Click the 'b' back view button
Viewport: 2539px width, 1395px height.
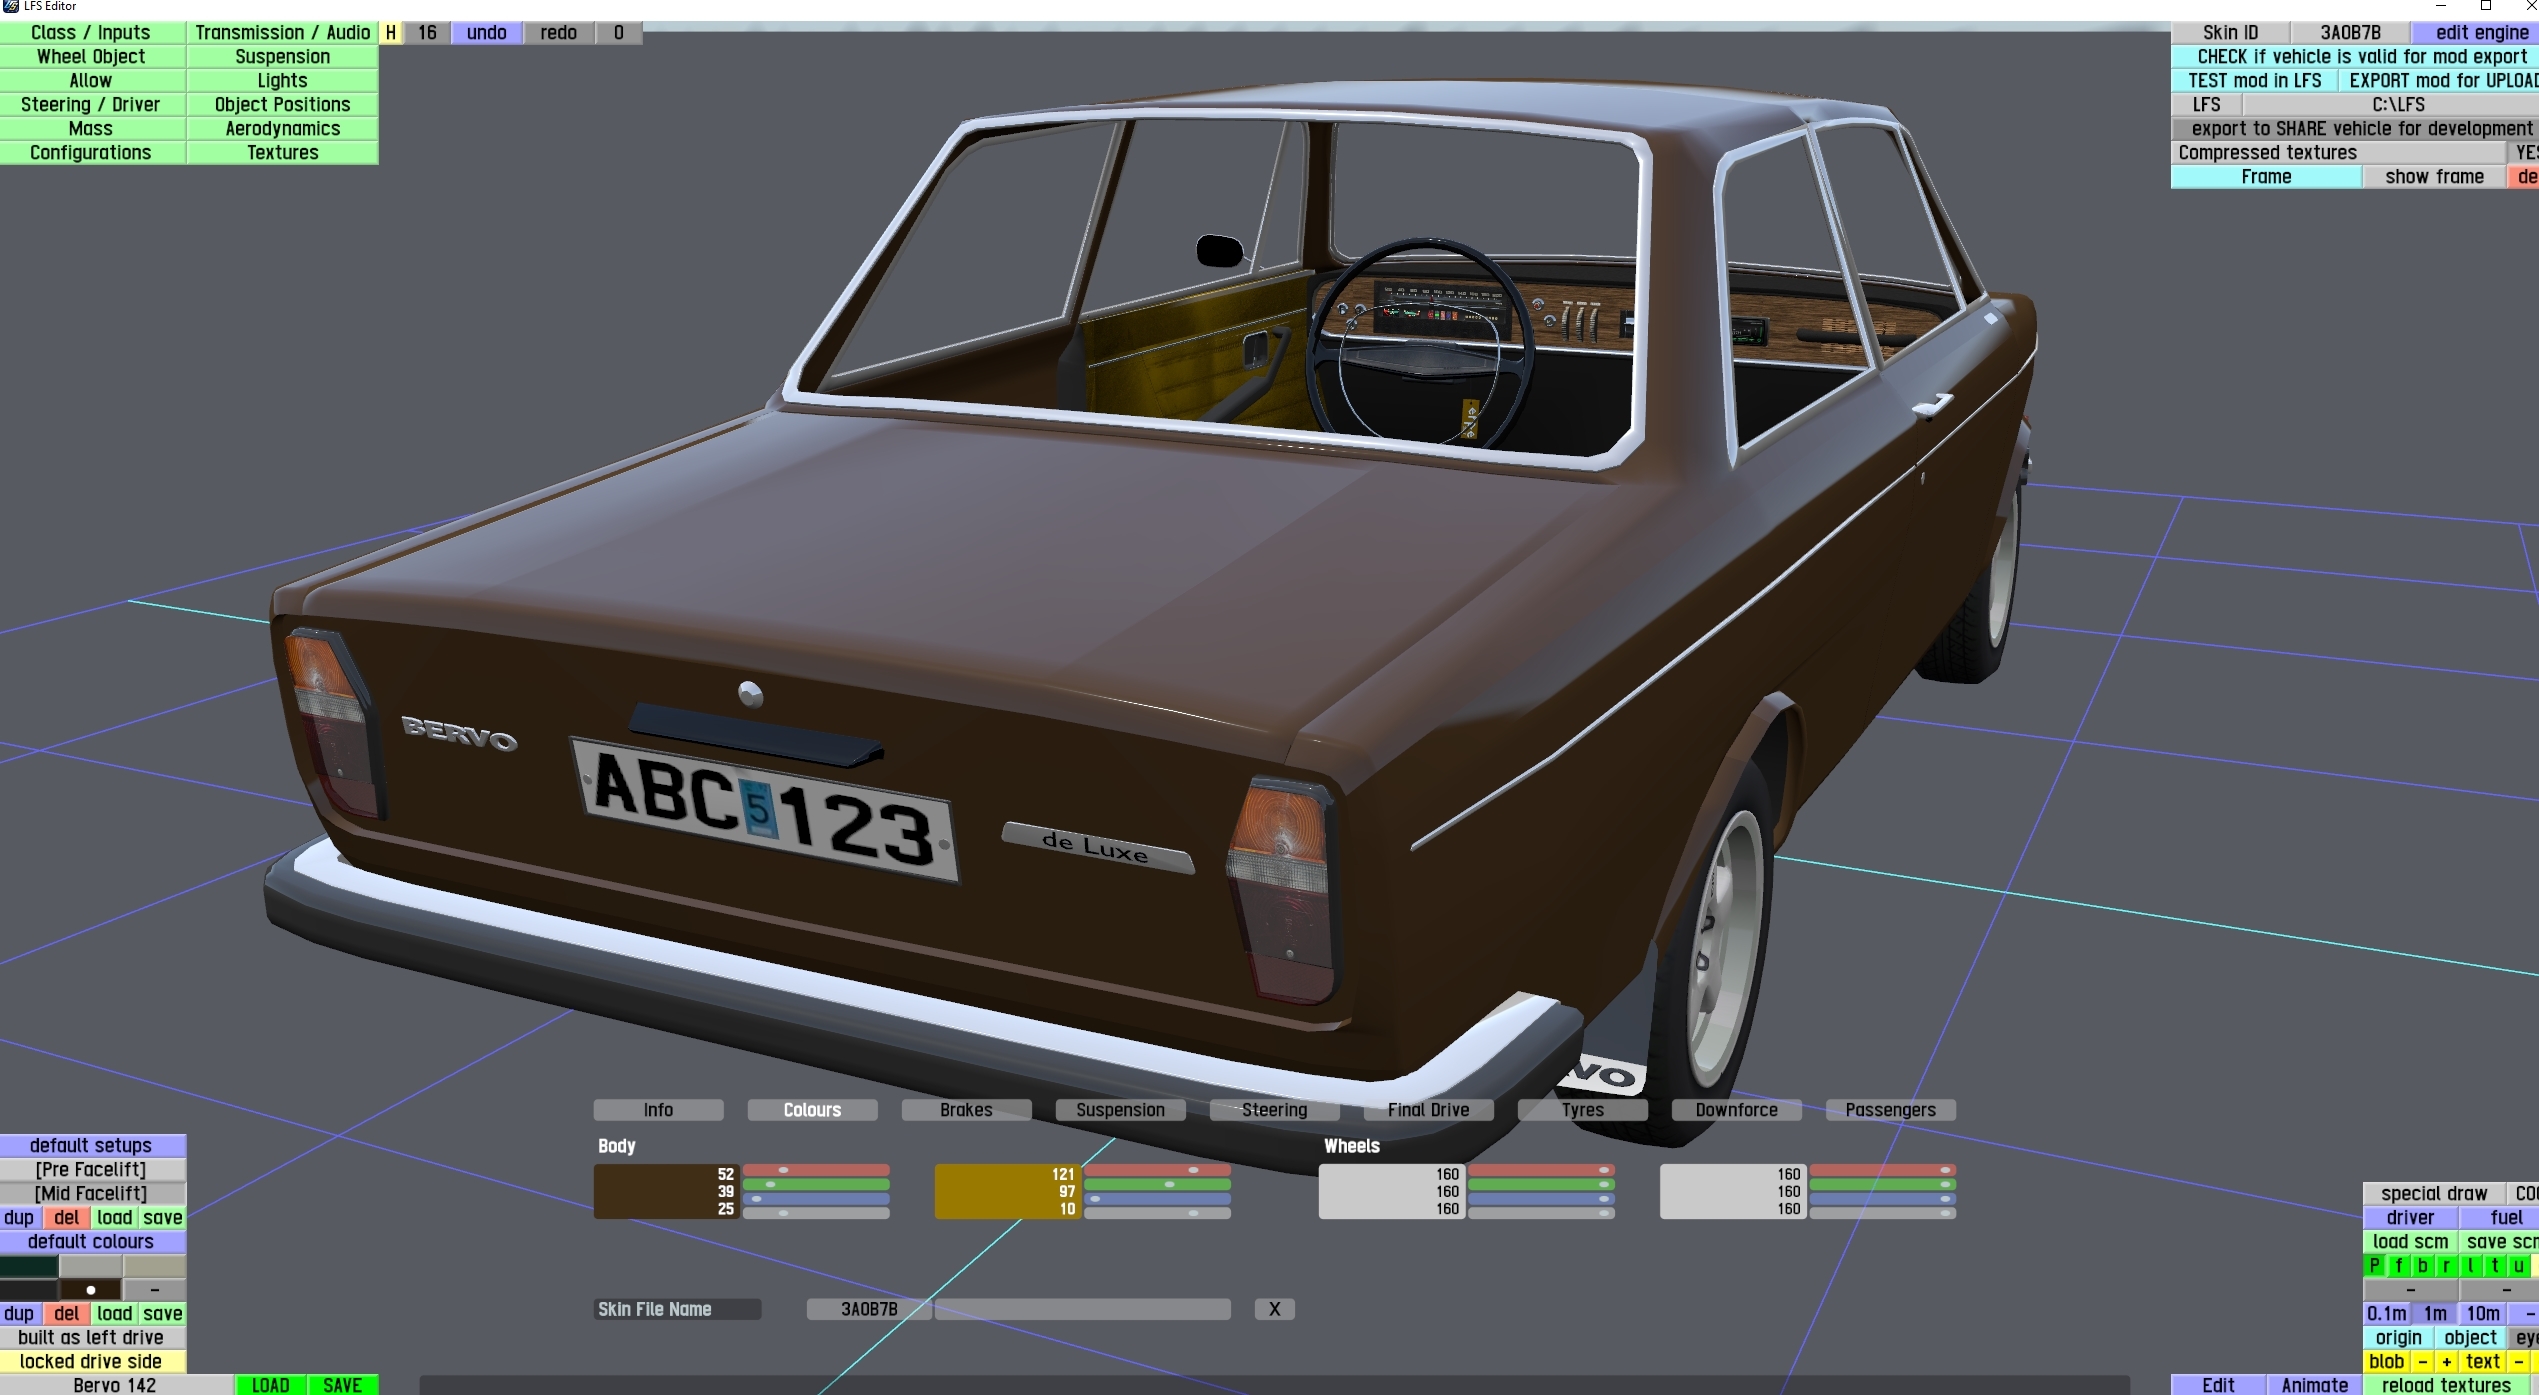point(2422,1266)
